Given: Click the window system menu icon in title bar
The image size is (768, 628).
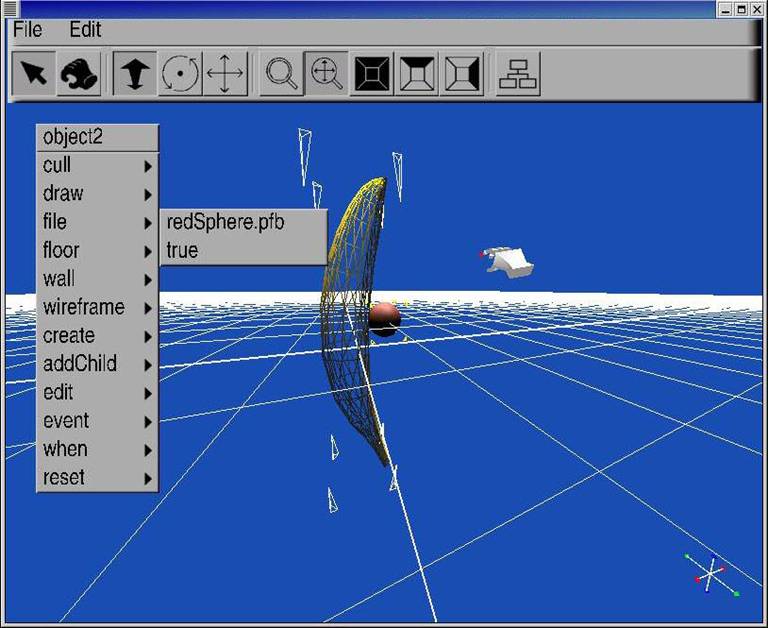Looking at the screenshot, I should coord(10,8).
